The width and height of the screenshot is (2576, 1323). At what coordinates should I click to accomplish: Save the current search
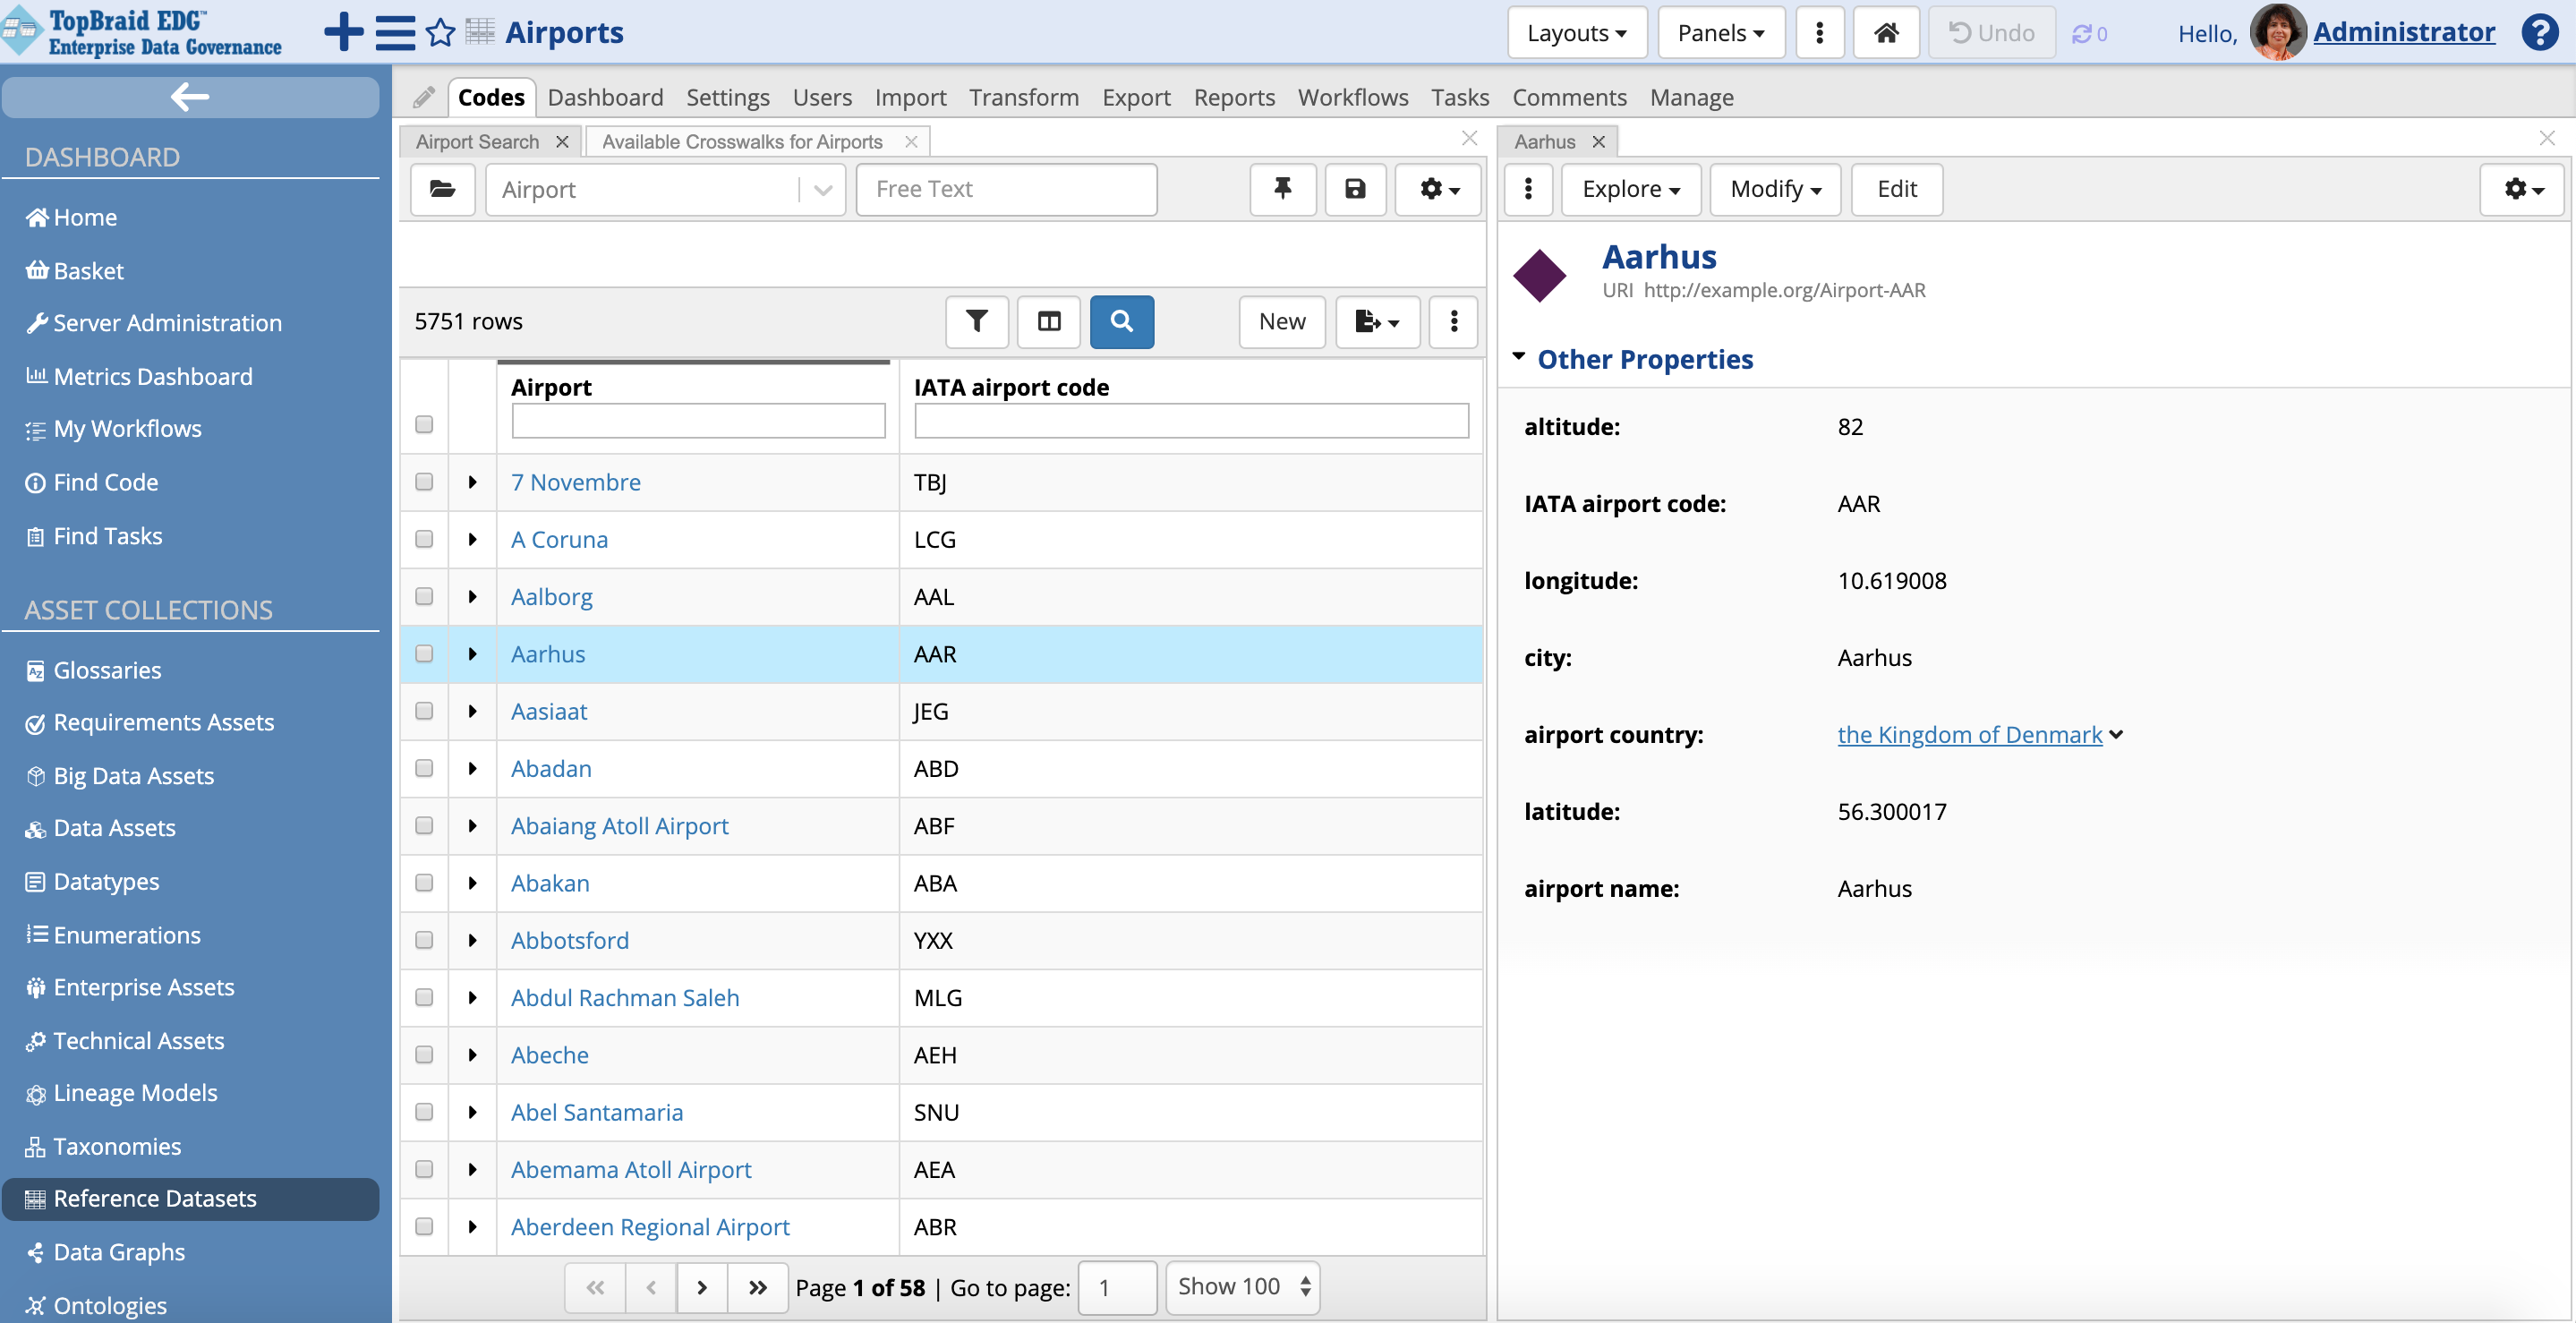1355,189
